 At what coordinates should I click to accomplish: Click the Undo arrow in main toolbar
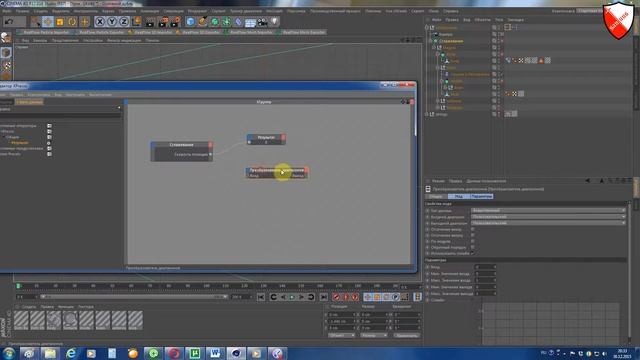tap(9, 21)
